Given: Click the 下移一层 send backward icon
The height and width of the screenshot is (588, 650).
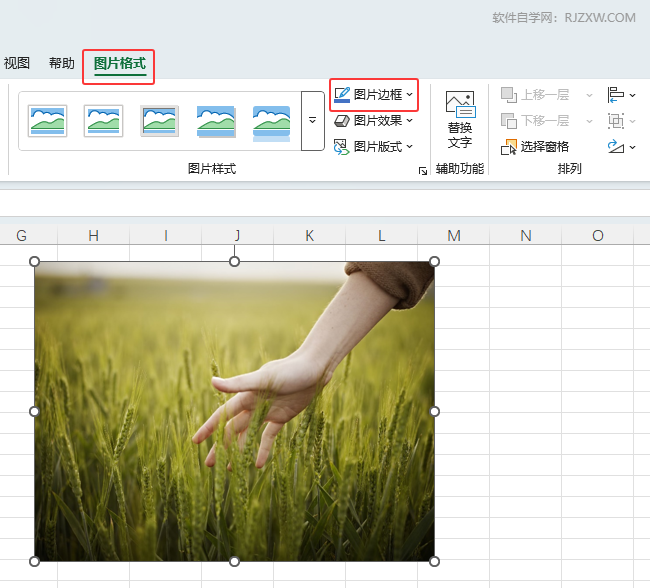Looking at the screenshot, I should pyautogui.click(x=509, y=121).
